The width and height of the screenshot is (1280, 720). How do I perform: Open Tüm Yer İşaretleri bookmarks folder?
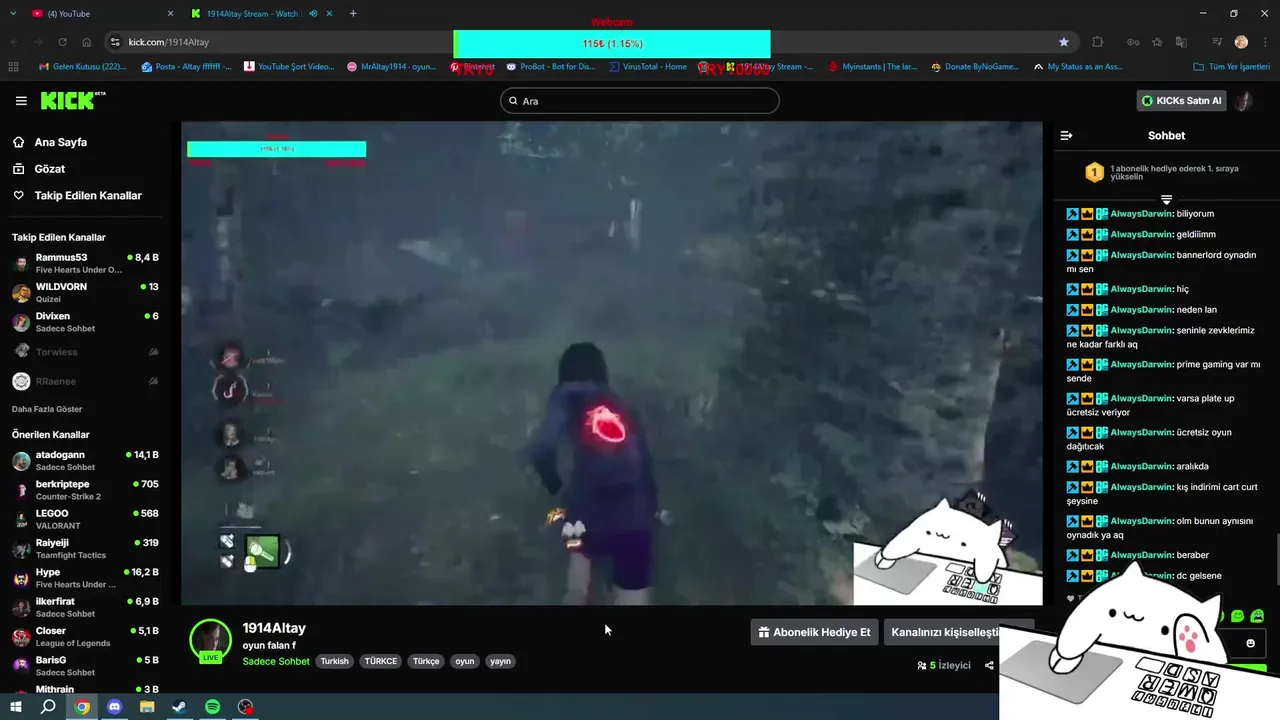click(1232, 67)
